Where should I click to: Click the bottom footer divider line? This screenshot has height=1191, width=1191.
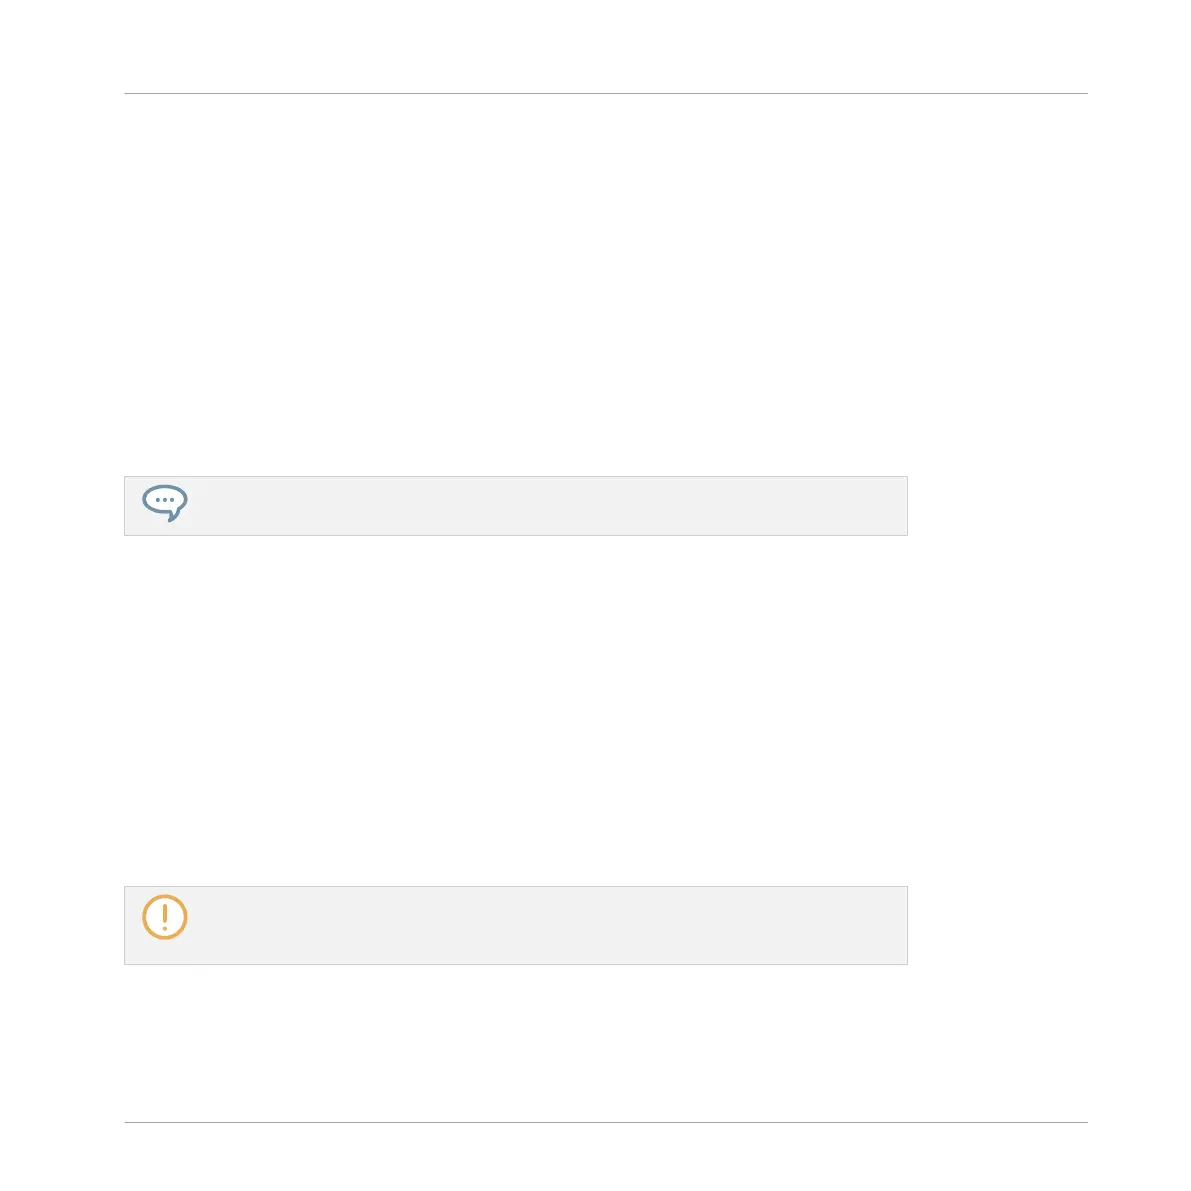606,1122
